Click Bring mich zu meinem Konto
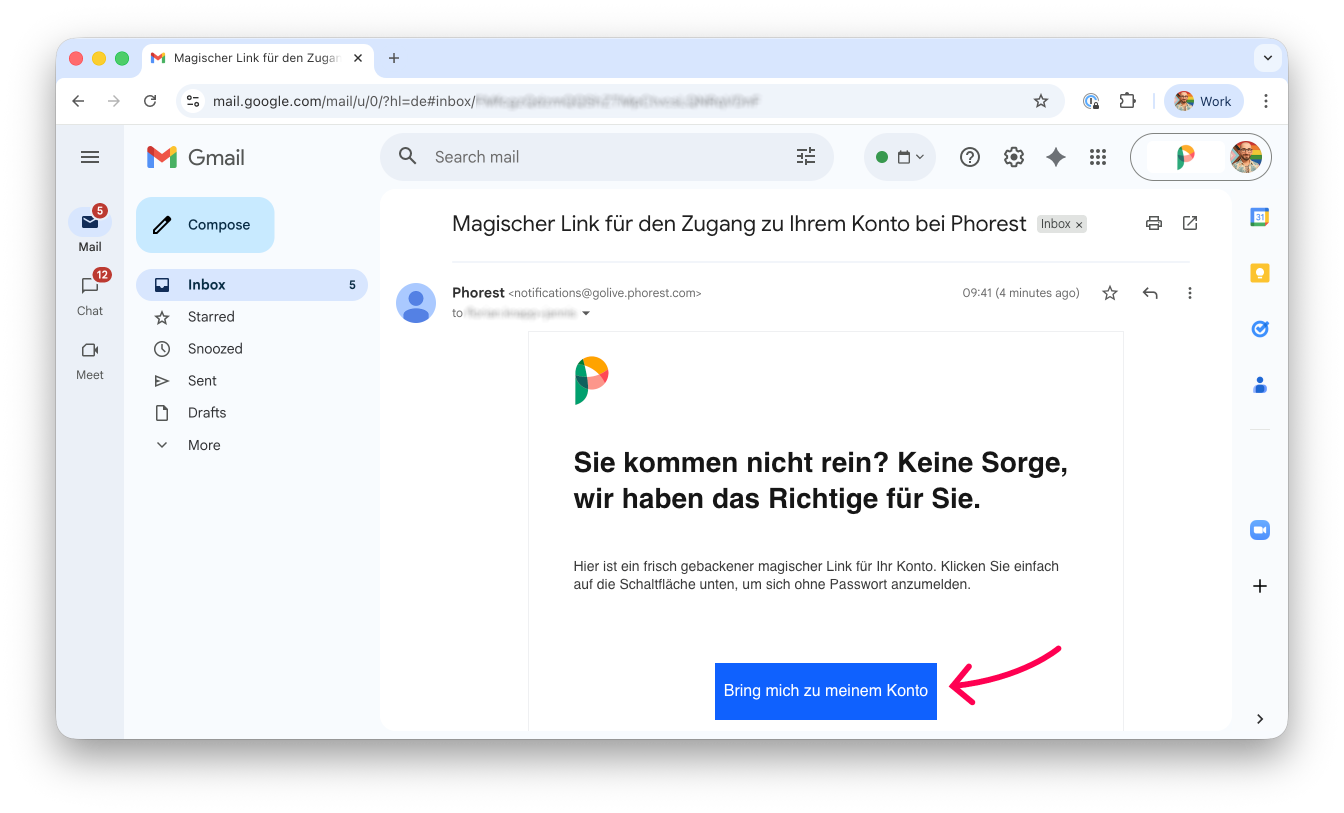The image size is (1344, 813). click(825, 691)
